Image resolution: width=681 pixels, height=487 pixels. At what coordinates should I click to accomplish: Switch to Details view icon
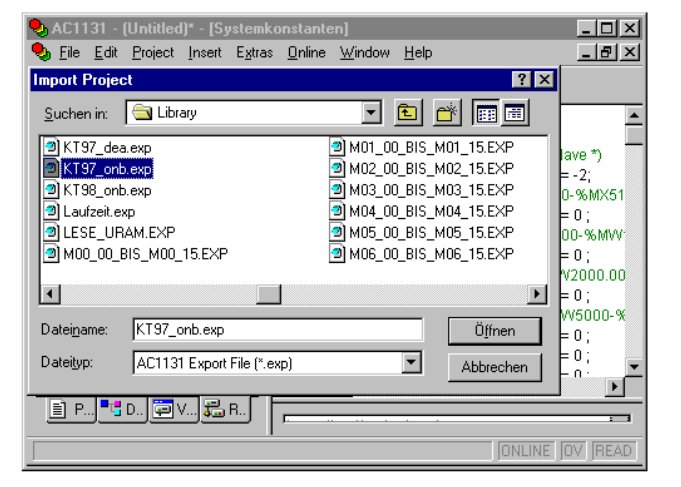pyautogui.click(x=514, y=113)
